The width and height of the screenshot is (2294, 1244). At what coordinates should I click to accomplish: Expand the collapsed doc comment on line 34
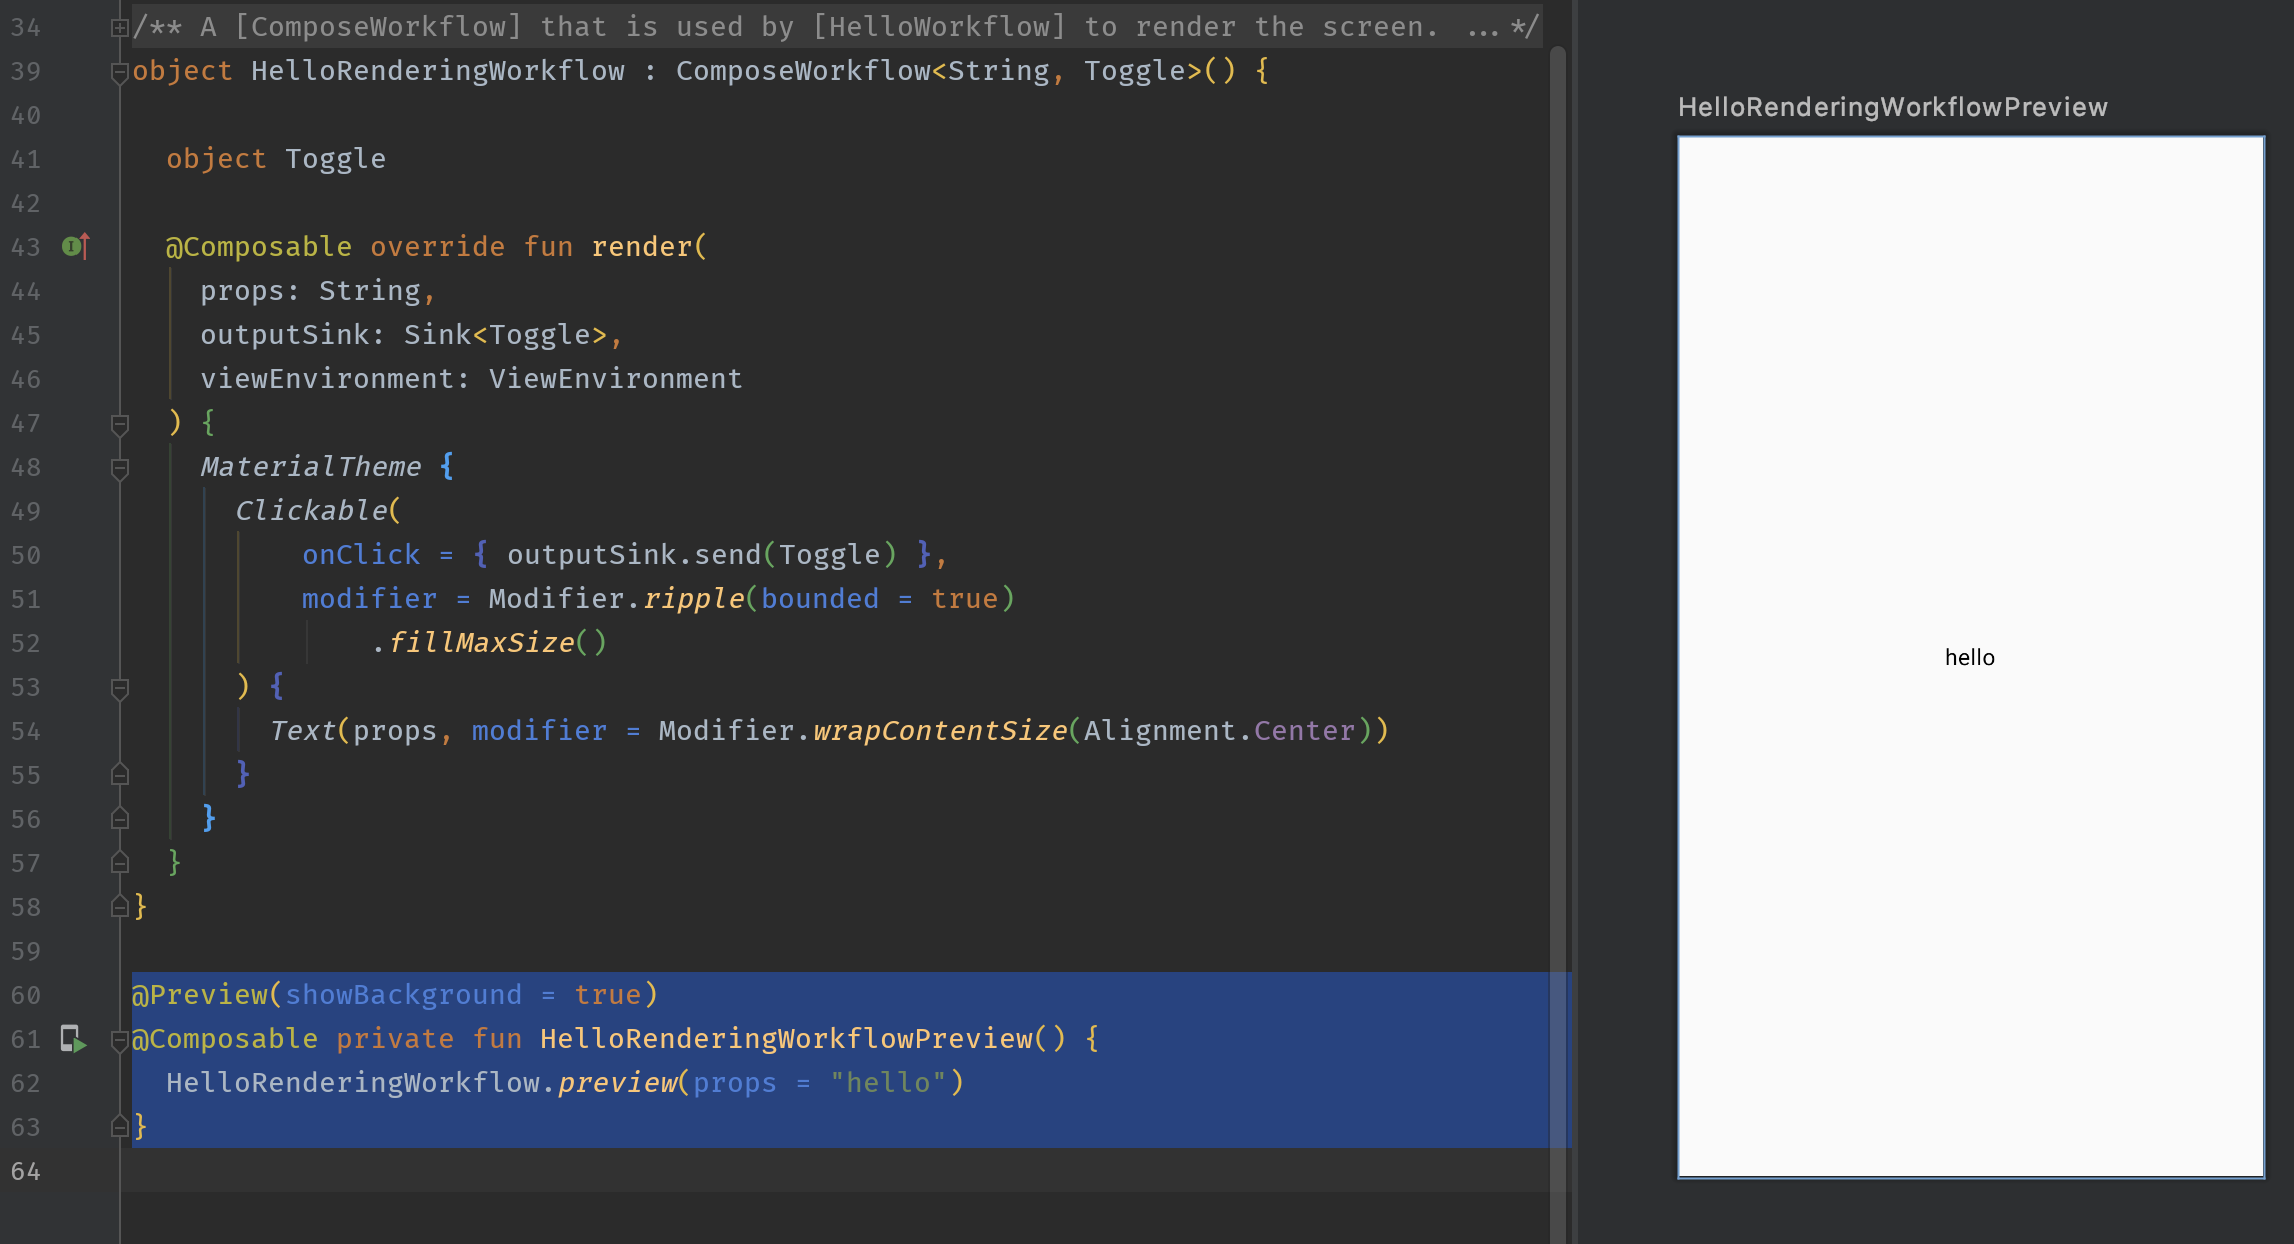click(119, 28)
